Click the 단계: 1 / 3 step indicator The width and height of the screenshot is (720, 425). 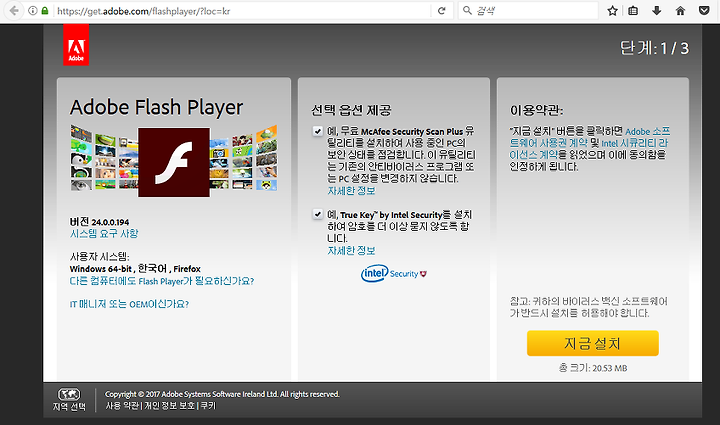click(x=654, y=48)
